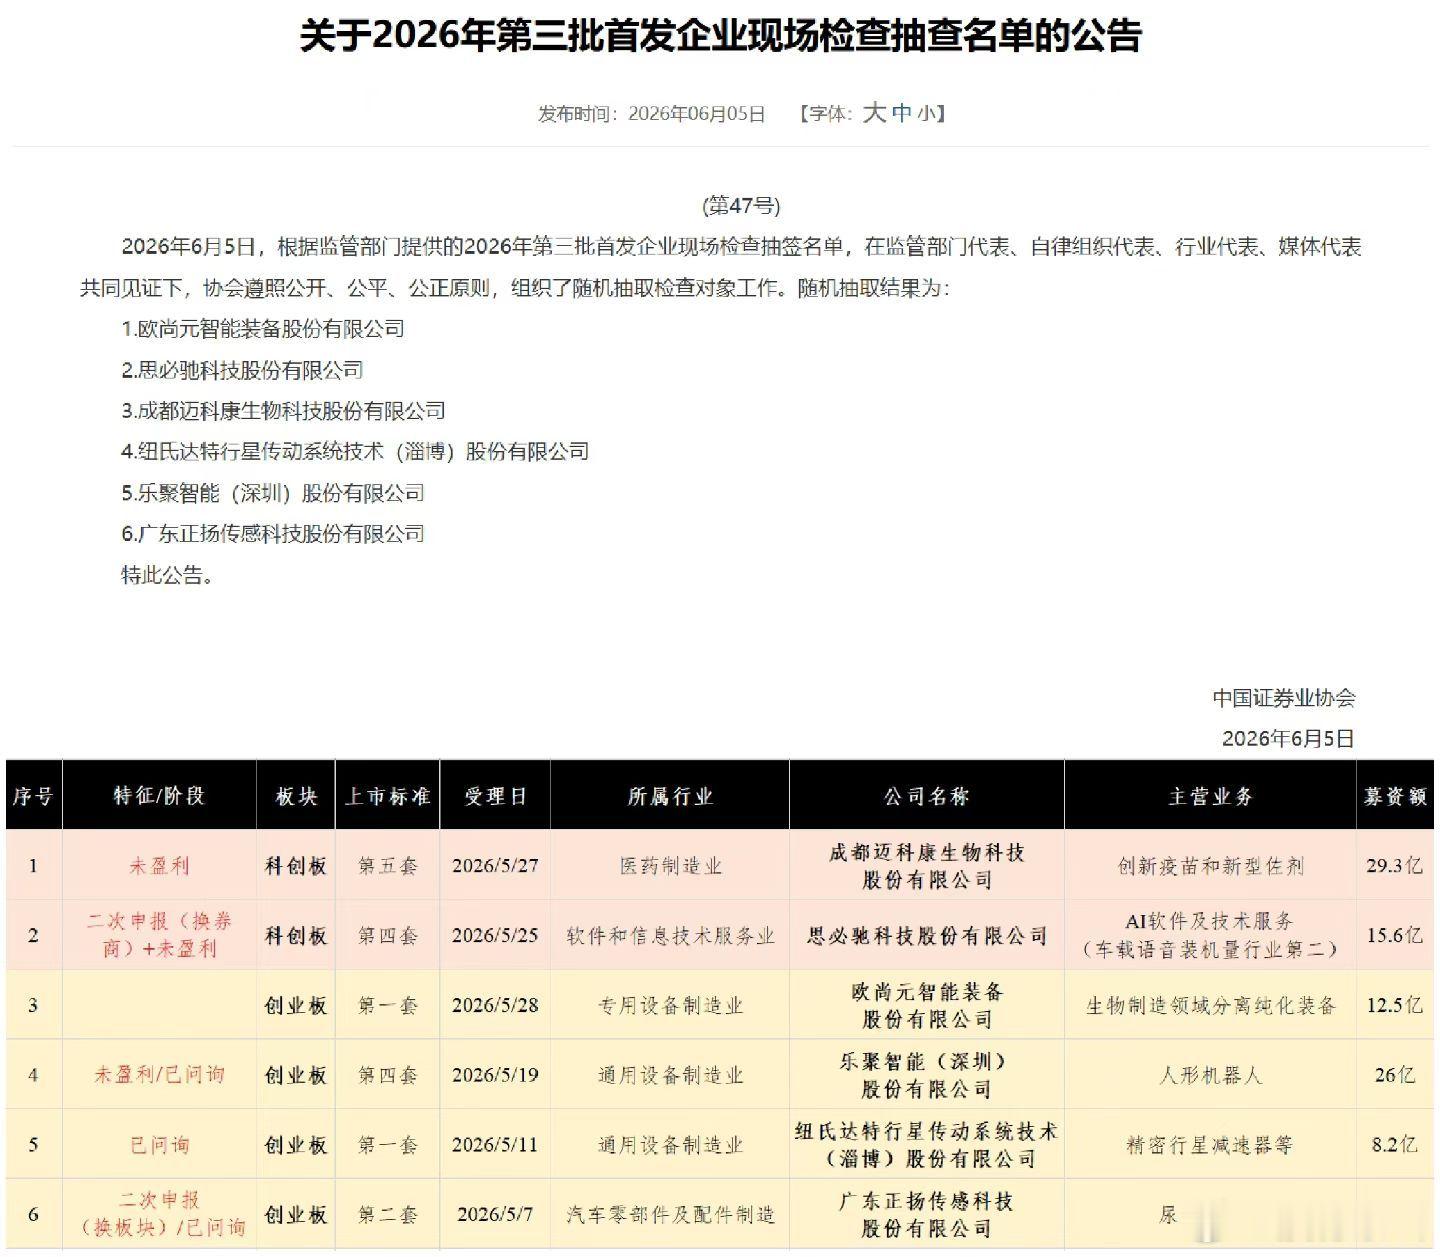The height and width of the screenshot is (1257, 1440).
Task: Click 第一套 in the 欧尚元 row
Action: (387, 1006)
